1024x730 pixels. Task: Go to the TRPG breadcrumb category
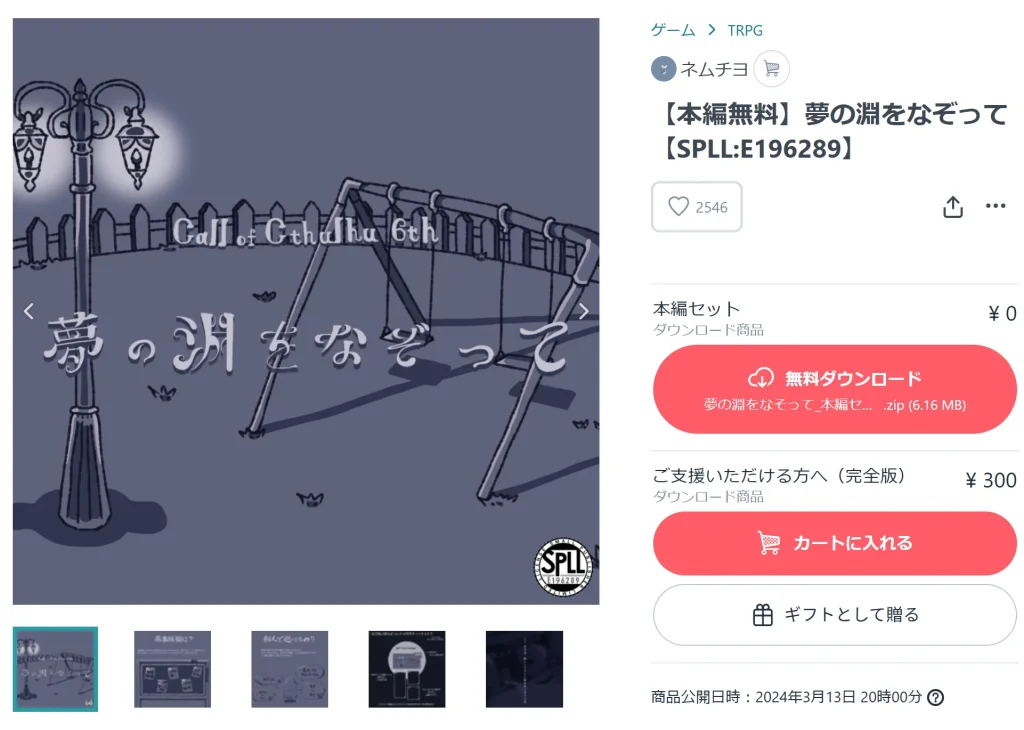pos(745,30)
